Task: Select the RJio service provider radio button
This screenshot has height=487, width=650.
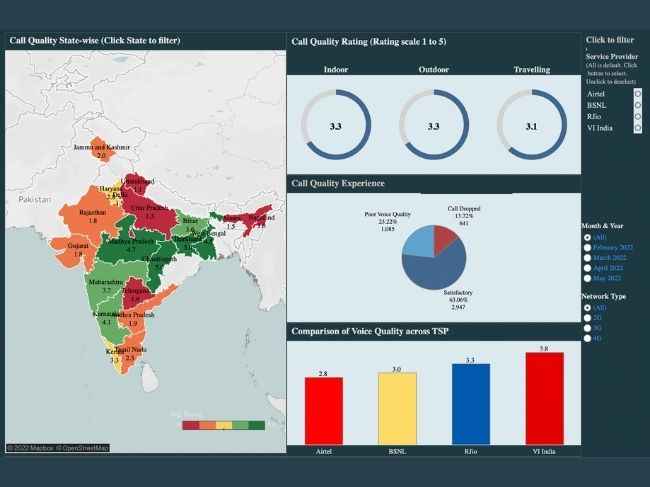Action: (638, 116)
